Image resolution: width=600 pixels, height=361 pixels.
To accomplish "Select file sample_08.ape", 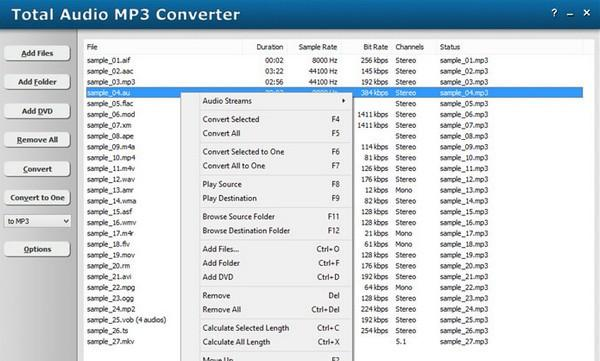I will click(x=110, y=136).
